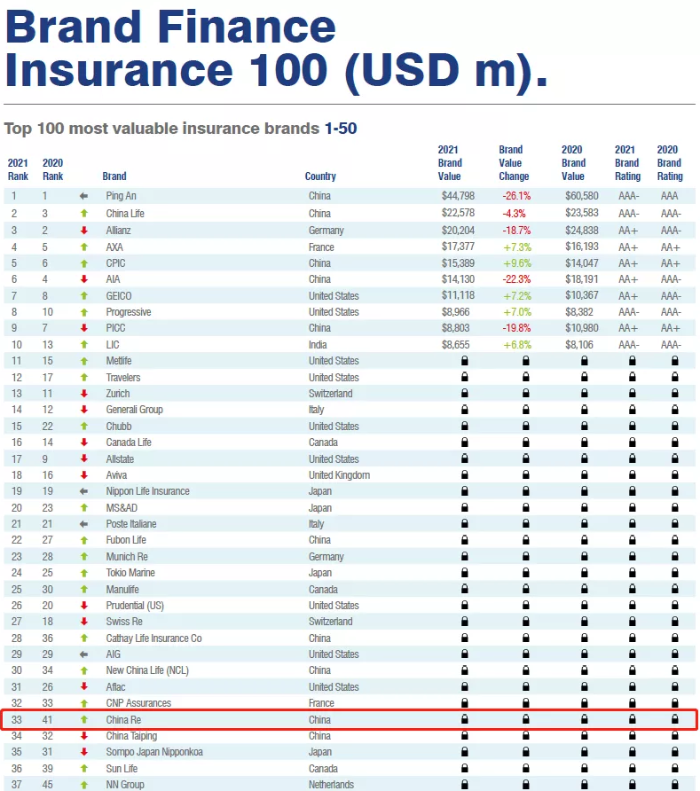The image size is (700, 791).
Task: Click the Brand Value Change column header
Action: coord(514,163)
